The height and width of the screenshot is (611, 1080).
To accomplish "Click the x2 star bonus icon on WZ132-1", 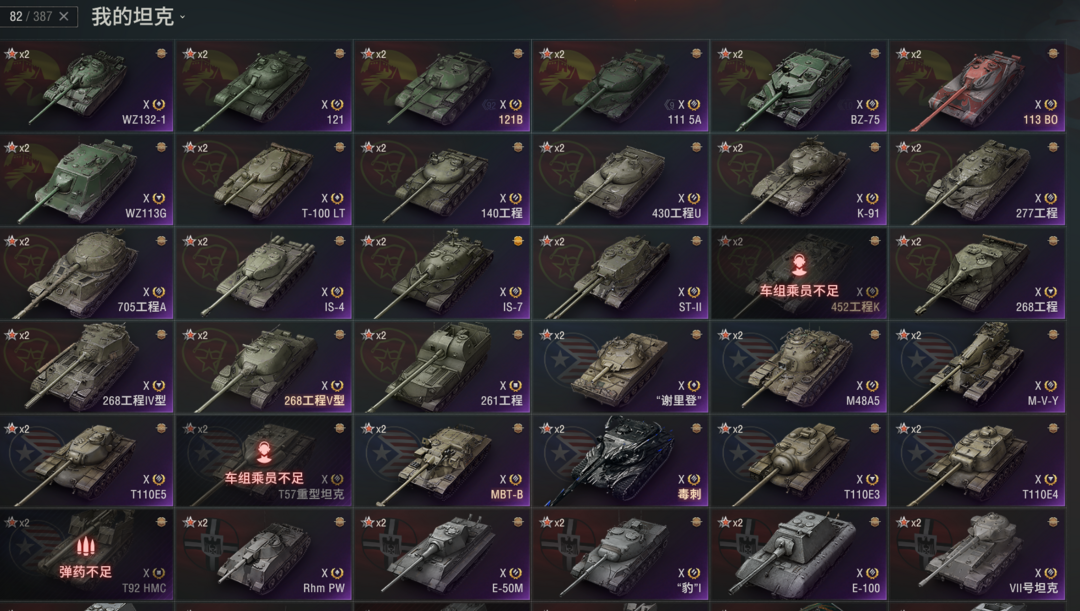I will pyautogui.click(x=17, y=54).
